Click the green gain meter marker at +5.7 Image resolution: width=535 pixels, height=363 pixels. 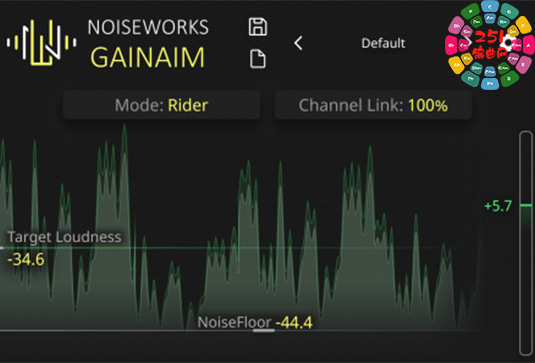[526, 205]
